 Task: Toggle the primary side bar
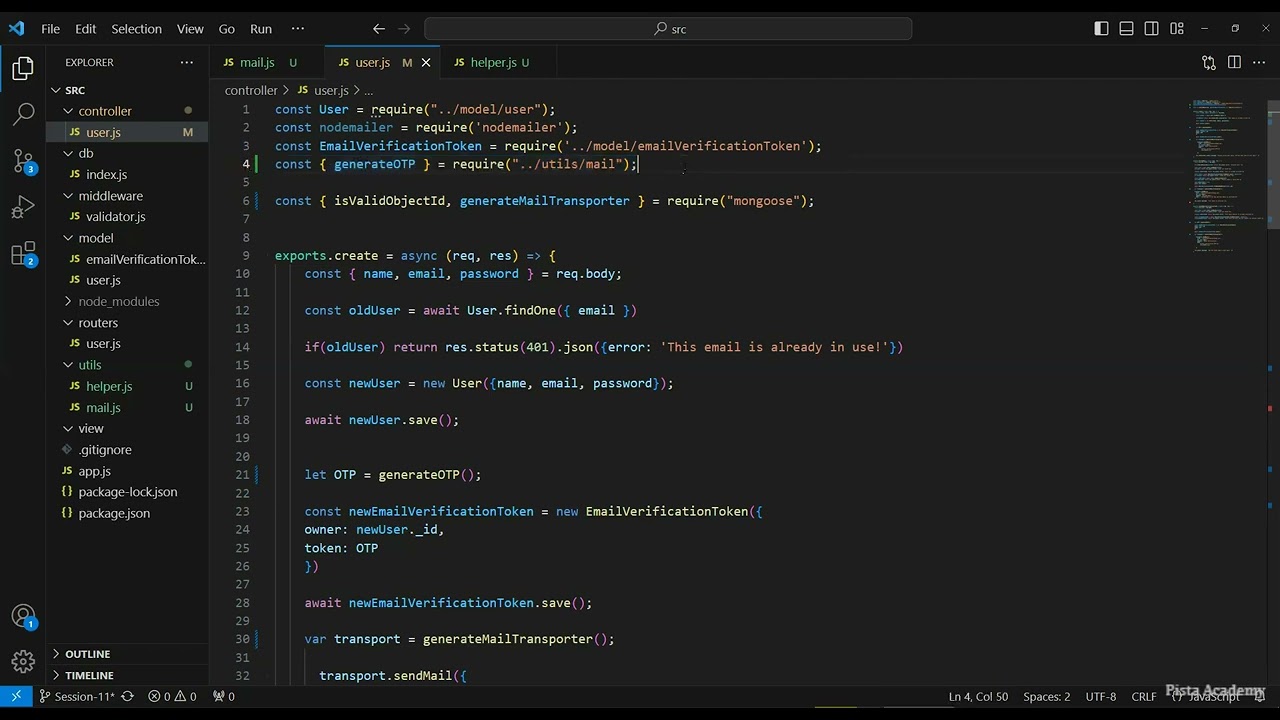(x=1101, y=29)
